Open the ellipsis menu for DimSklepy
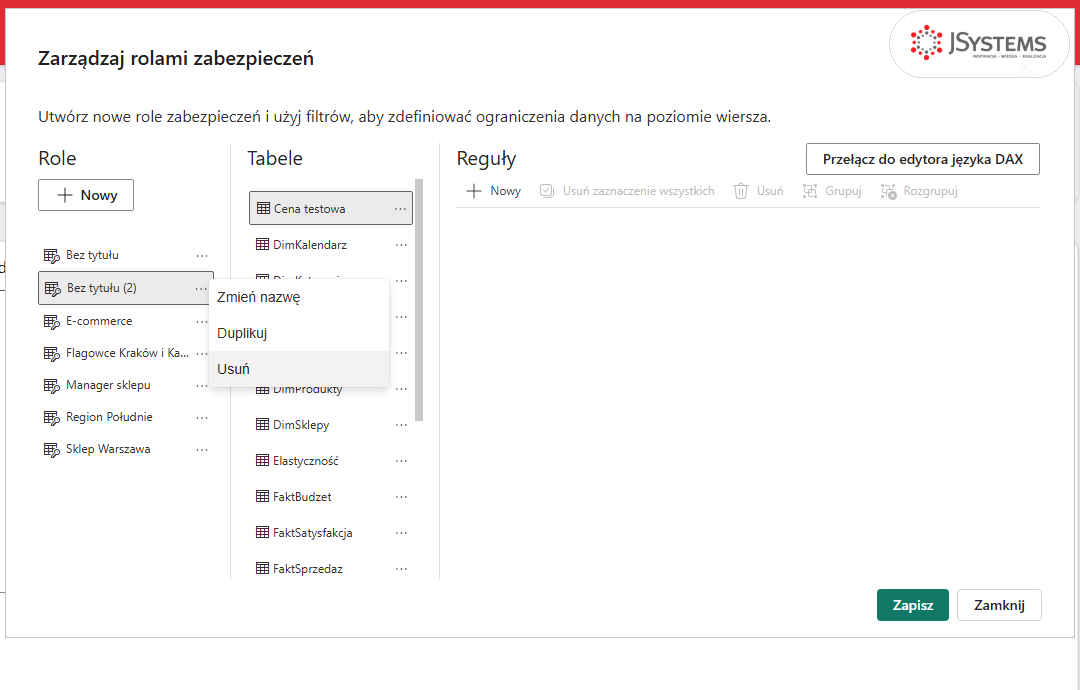 point(402,425)
